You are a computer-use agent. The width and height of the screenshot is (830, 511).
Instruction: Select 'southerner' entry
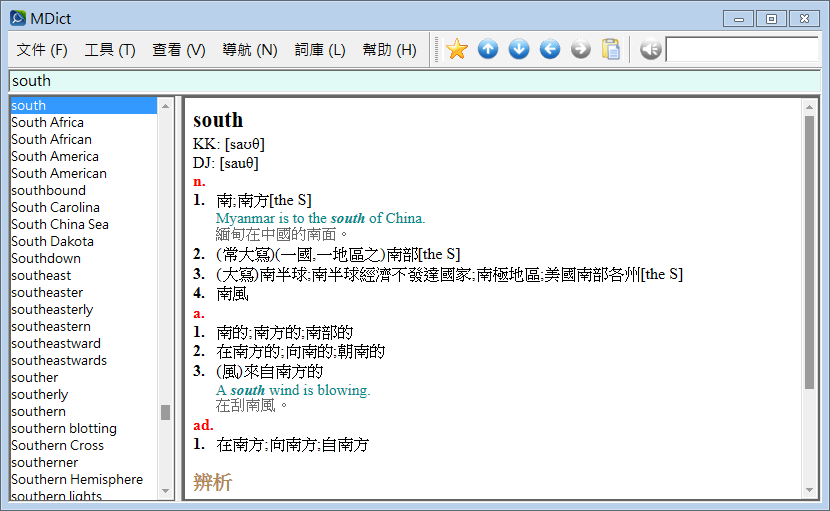coord(83,462)
